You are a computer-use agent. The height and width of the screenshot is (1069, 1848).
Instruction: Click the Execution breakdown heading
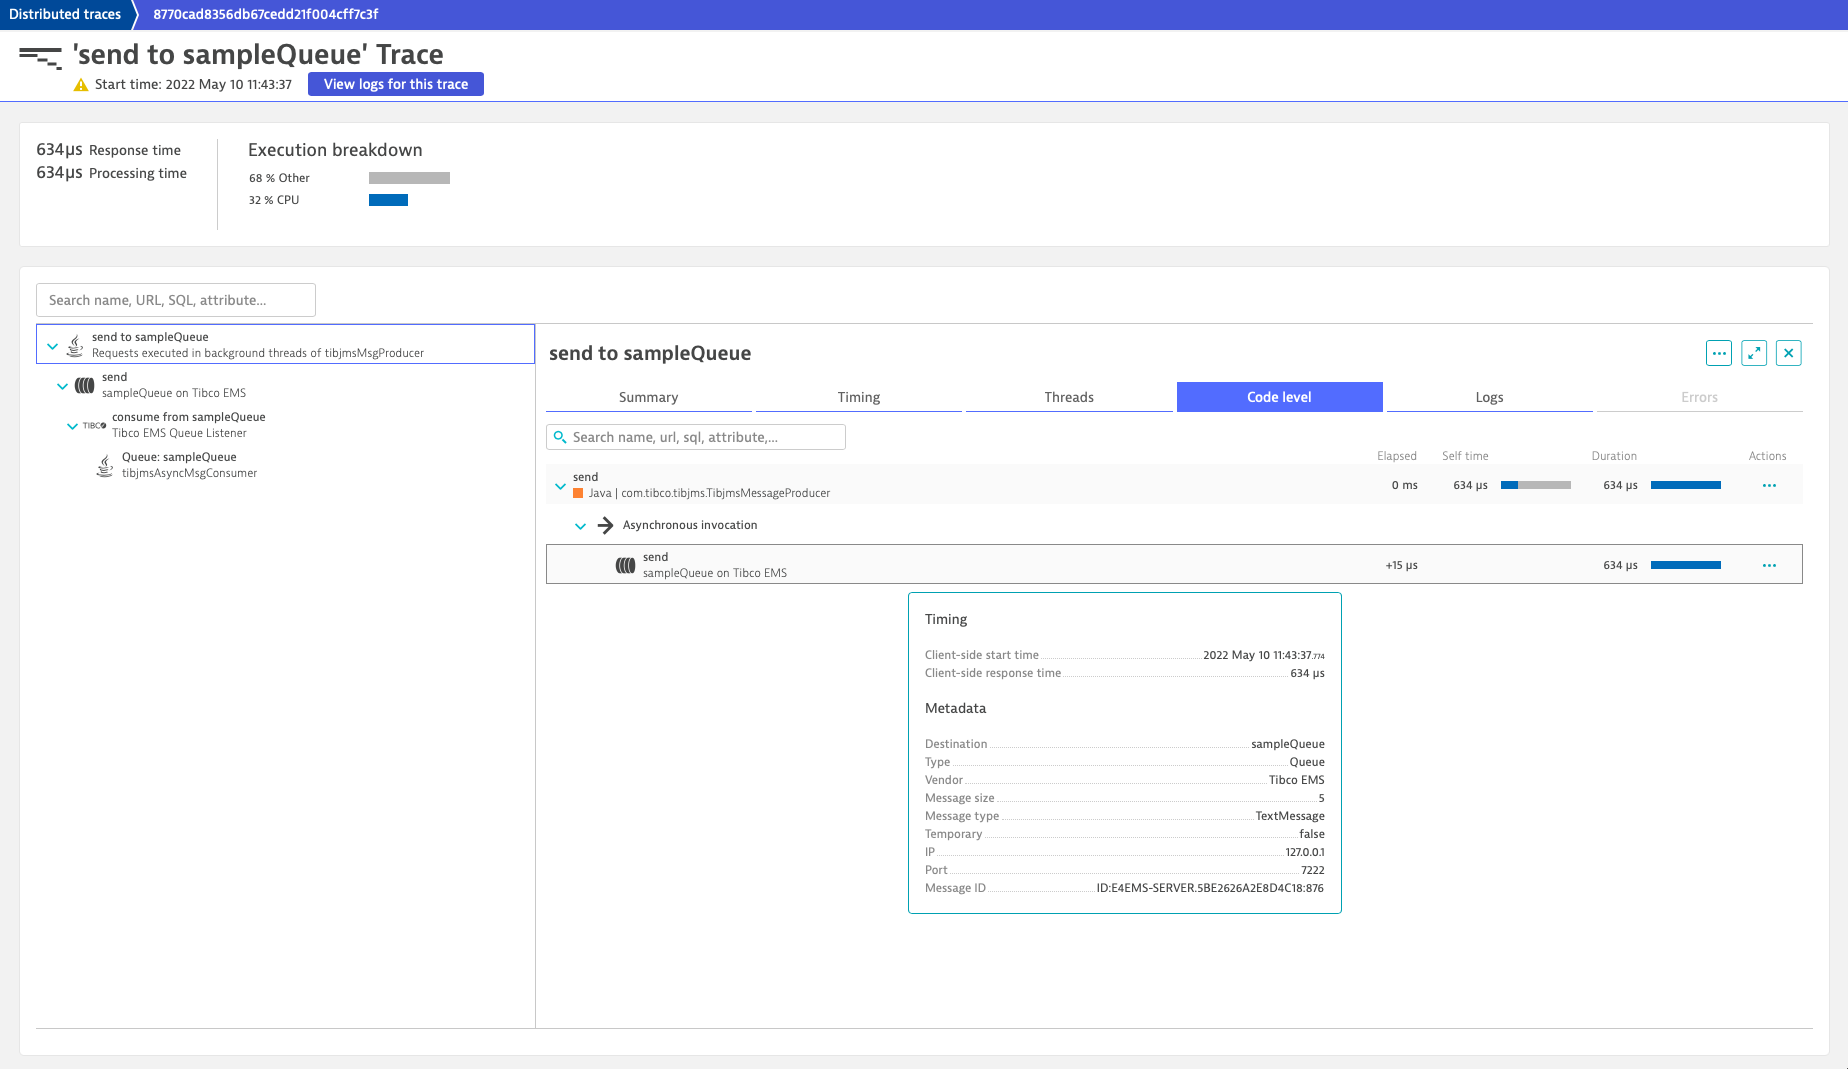(x=335, y=150)
